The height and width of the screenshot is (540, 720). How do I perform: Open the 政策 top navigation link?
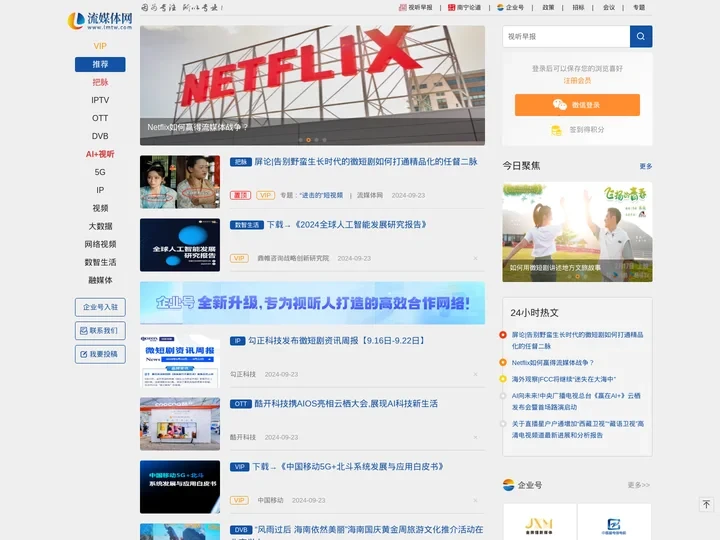[x=548, y=7]
